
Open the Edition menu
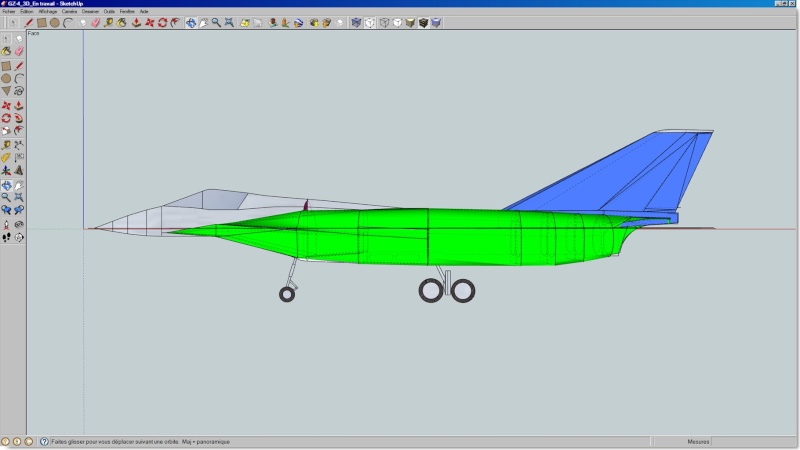point(27,11)
